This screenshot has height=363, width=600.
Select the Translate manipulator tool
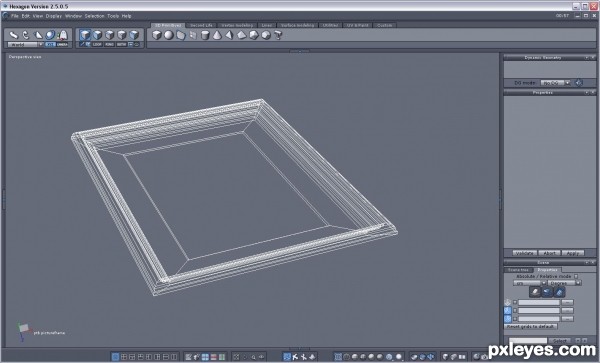(13, 35)
